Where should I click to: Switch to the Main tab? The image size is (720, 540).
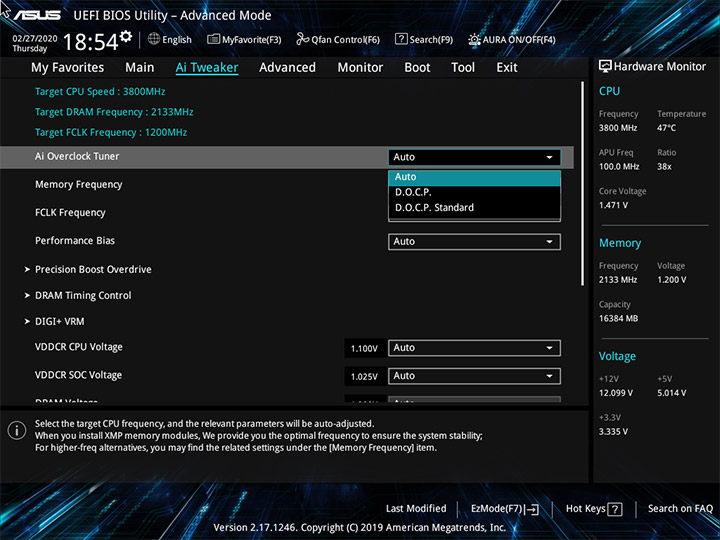pyautogui.click(x=140, y=68)
